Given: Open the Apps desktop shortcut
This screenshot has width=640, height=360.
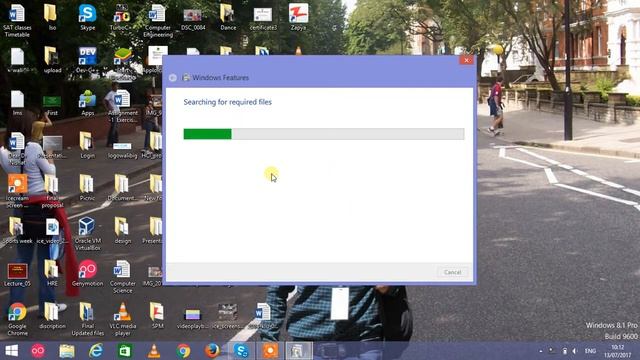Looking at the screenshot, I should [87, 103].
